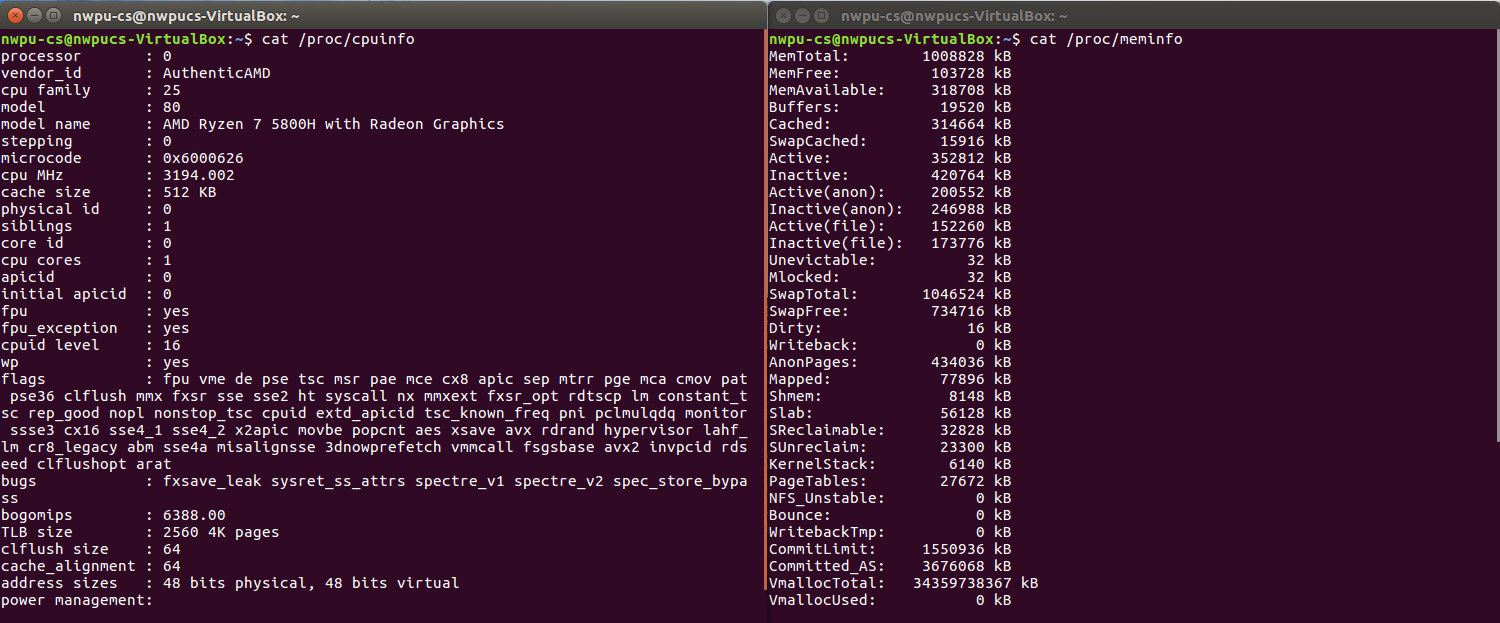Maximize the left cpuinfo terminal window
This screenshot has height=623, width=1500.
tap(51, 15)
